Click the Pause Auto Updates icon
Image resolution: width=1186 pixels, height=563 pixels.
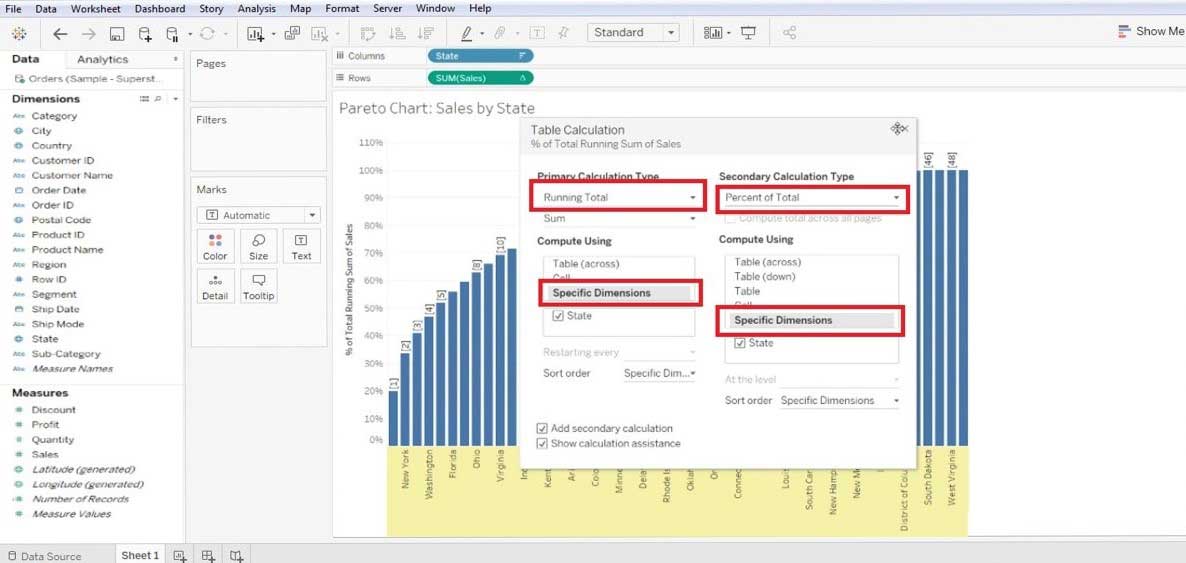[173, 34]
